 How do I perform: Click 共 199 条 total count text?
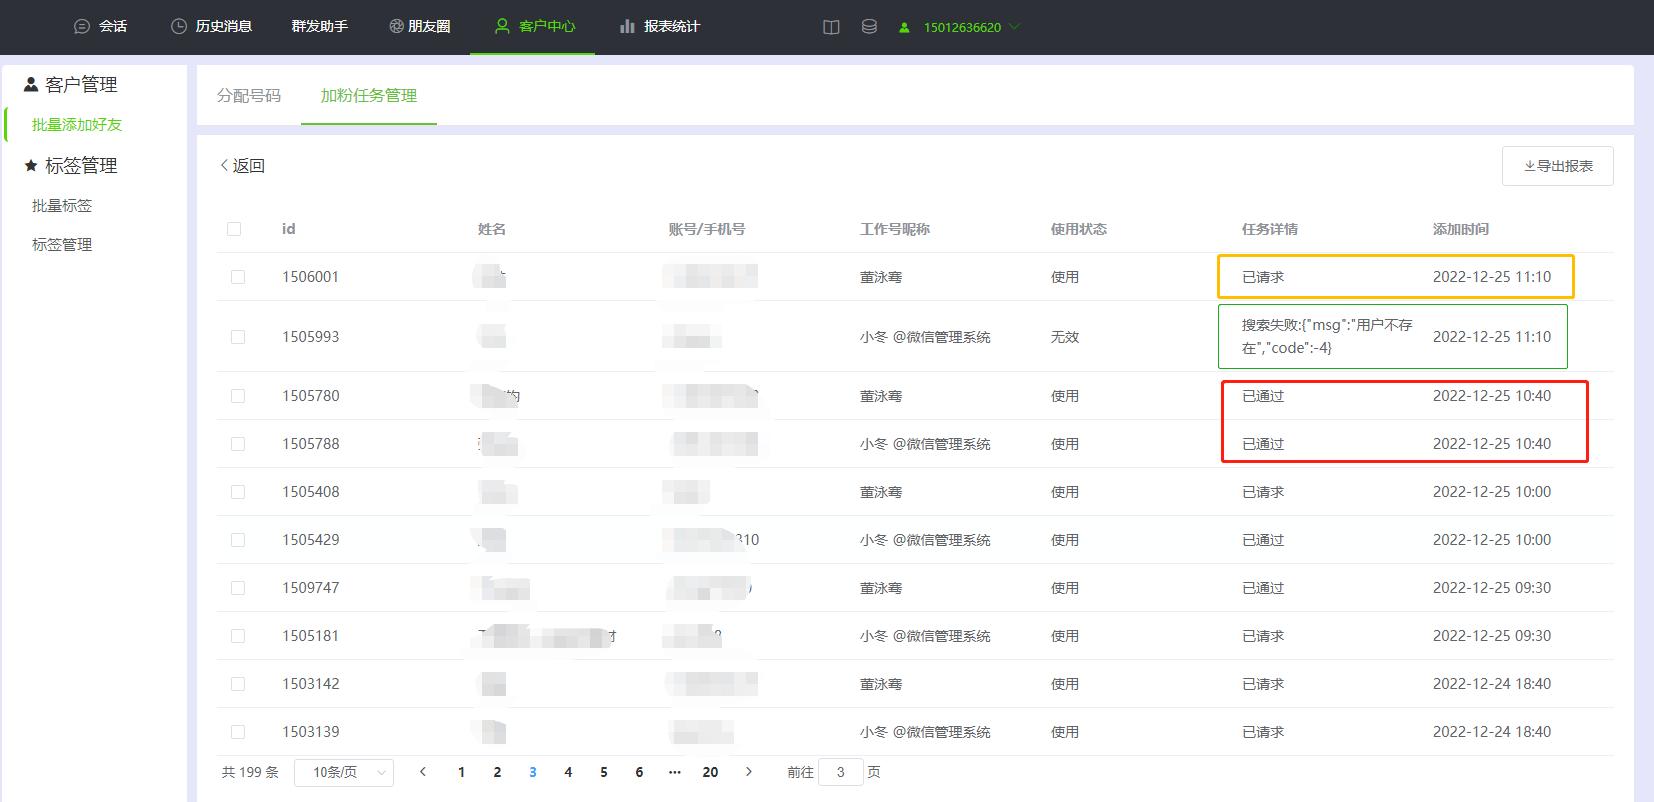(250, 772)
